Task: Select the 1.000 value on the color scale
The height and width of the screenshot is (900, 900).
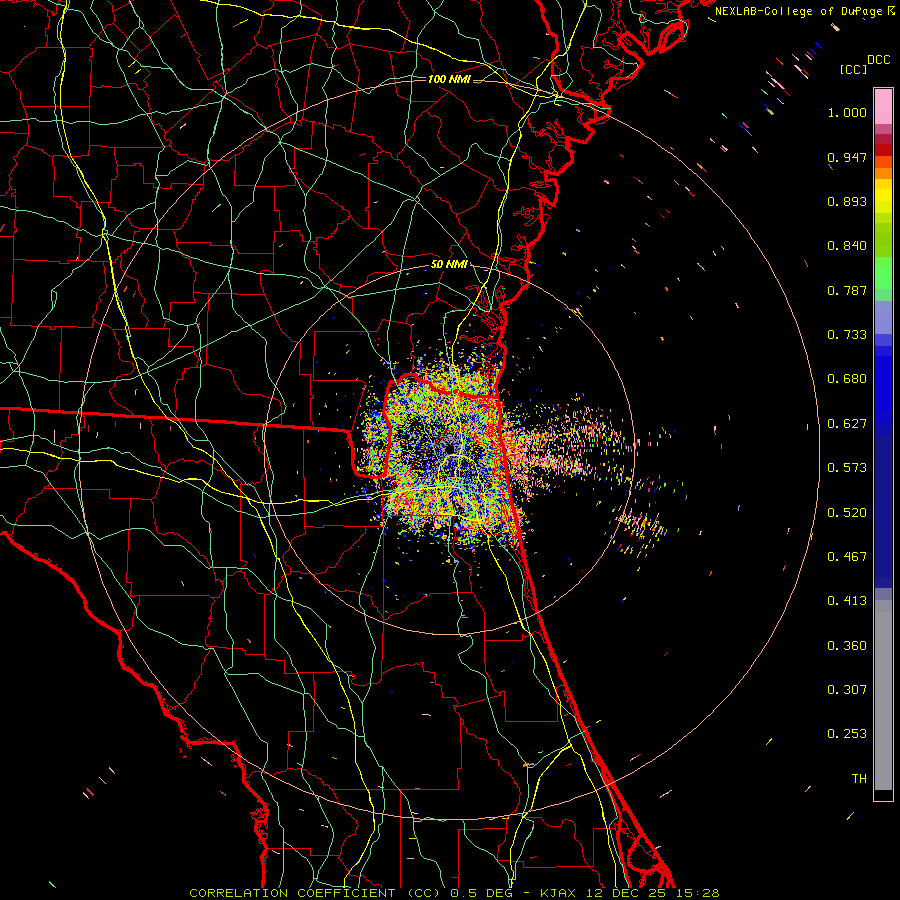Action: pyautogui.click(x=847, y=112)
